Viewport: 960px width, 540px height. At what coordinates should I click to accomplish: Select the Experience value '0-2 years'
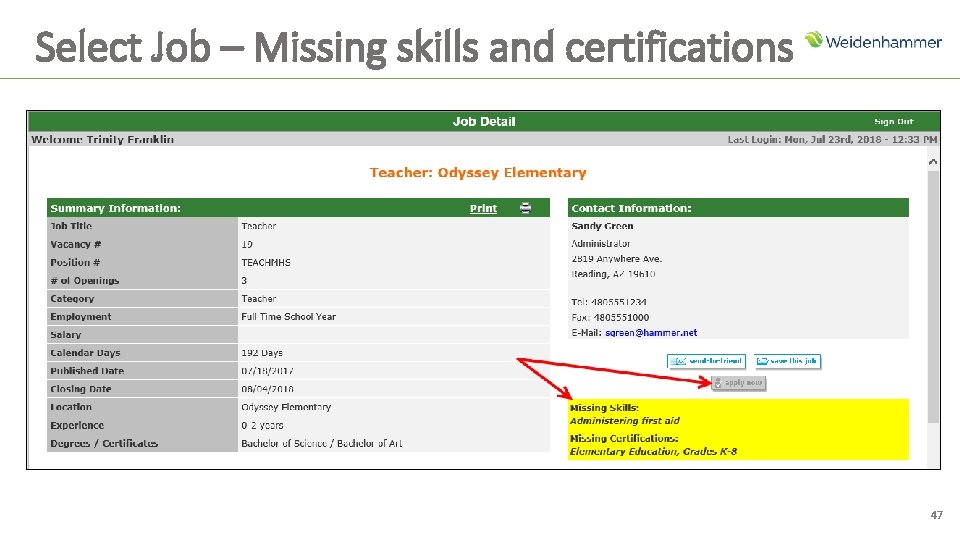click(262, 426)
